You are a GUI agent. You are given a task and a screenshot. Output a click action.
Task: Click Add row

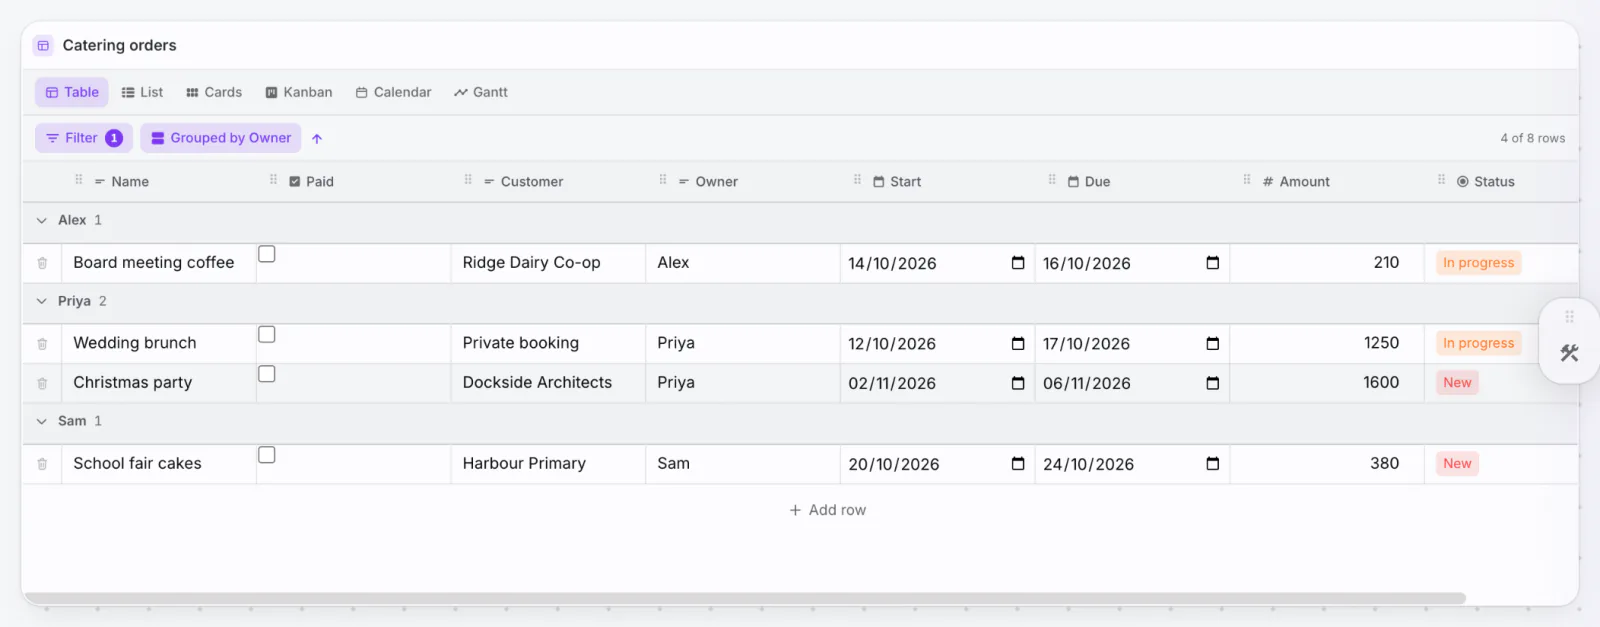coord(828,510)
